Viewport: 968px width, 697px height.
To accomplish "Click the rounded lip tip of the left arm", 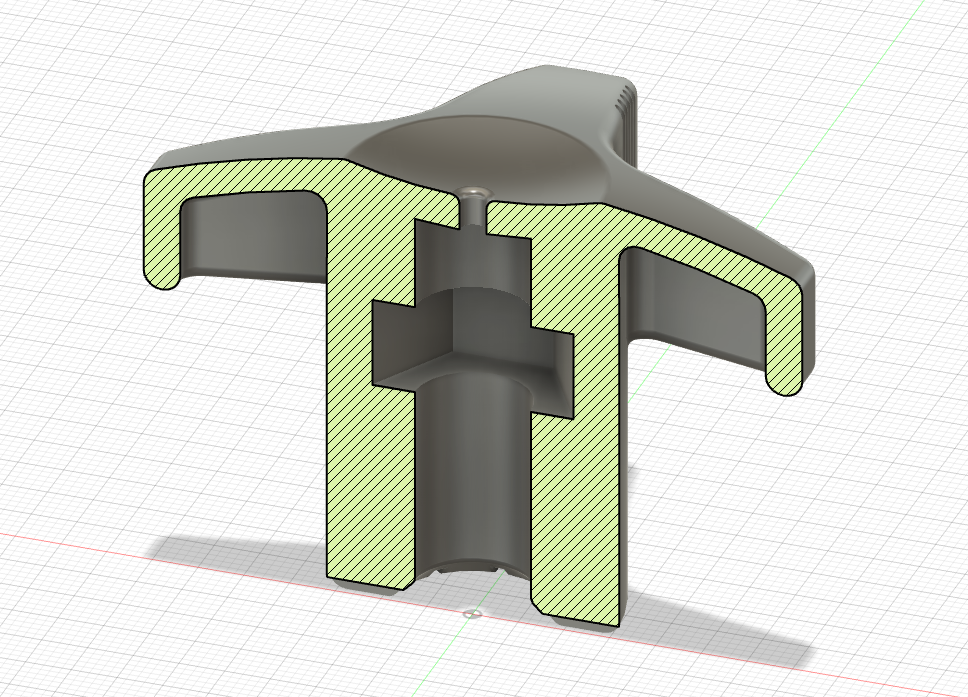I will [165, 280].
